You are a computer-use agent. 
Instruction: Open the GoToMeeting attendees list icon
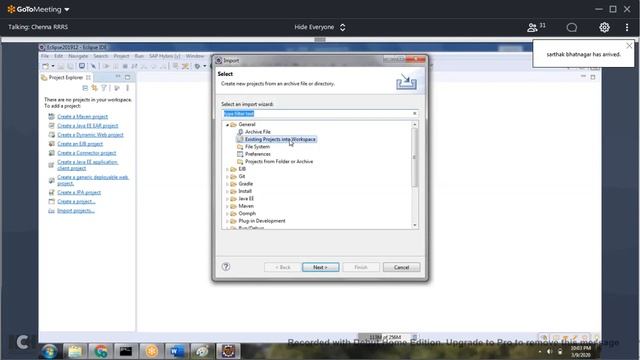[x=532, y=27]
